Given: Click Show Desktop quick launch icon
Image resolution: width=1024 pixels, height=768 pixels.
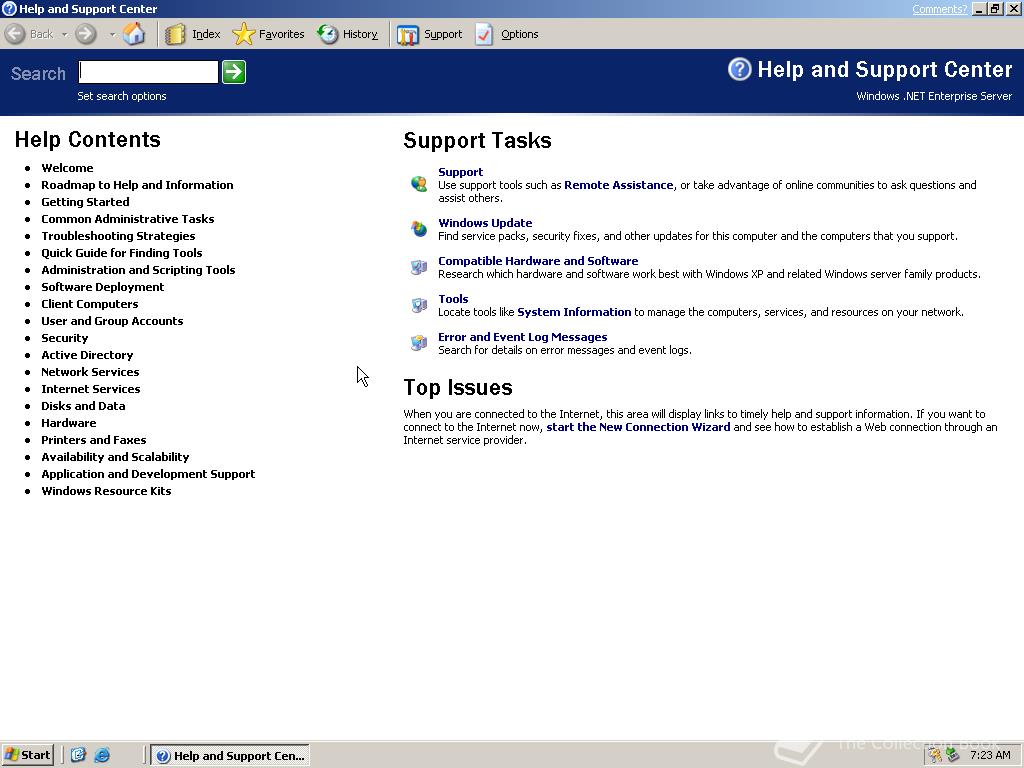Looking at the screenshot, I should [78, 755].
